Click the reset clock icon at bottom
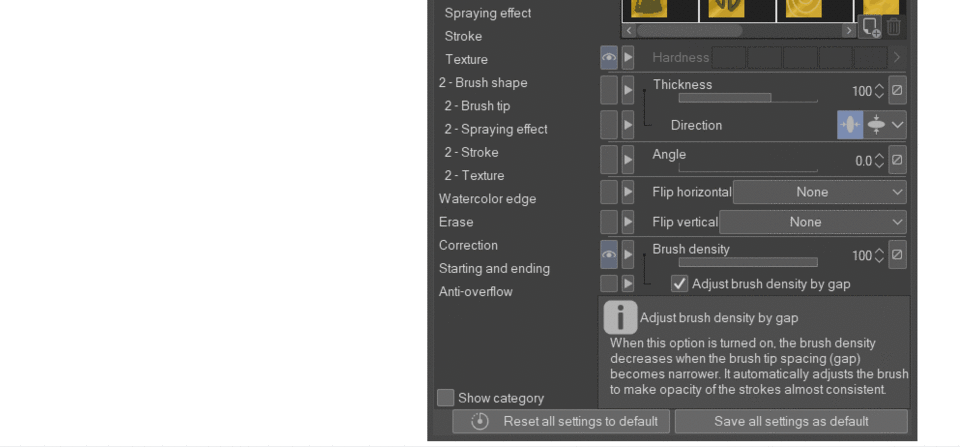Screen dimensions: 960x447 [x=480, y=421]
